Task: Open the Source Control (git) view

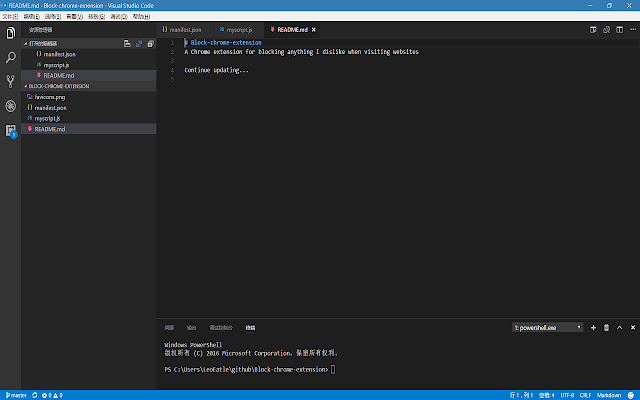Action: pos(11,82)
